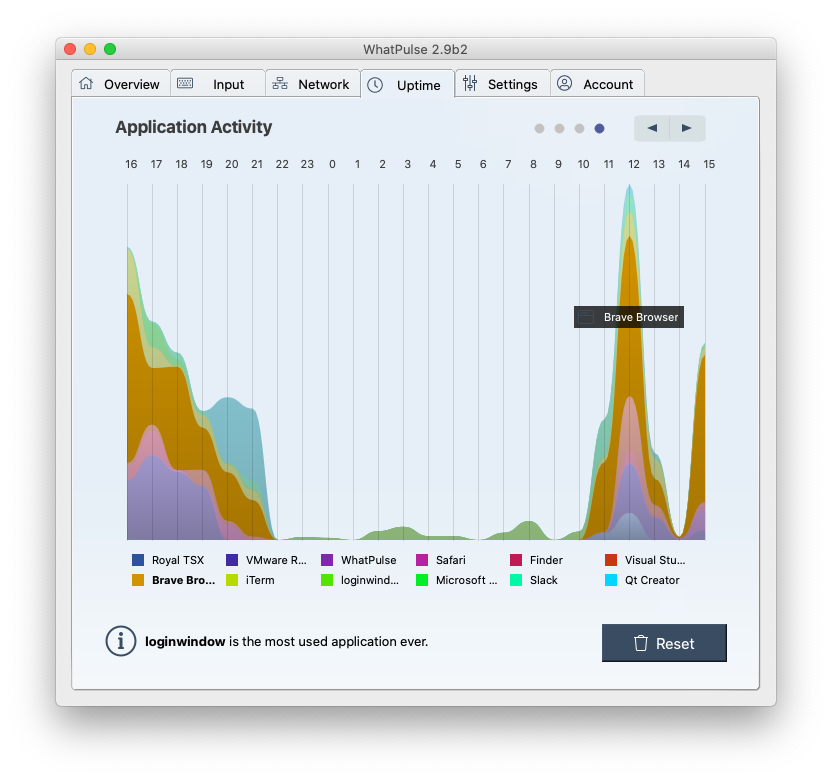The height and width of the screenshot is (780, 832).
Task: Select the first page indicator dot
Action: [x=540, y=128]
